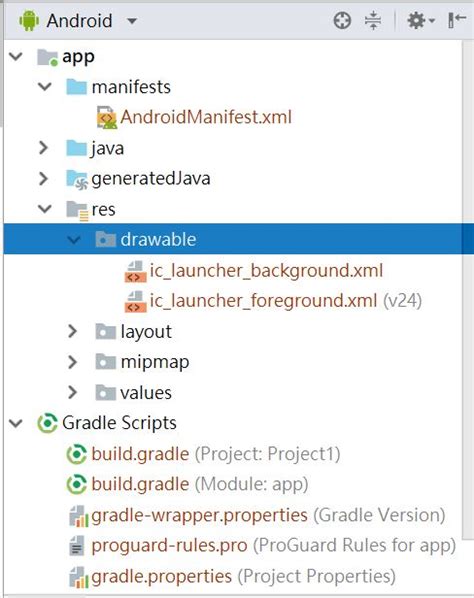This screenshot has width=474, height=598.
Task: Collapse the Gradle Scripts node
Action: [x=16, y=423]
